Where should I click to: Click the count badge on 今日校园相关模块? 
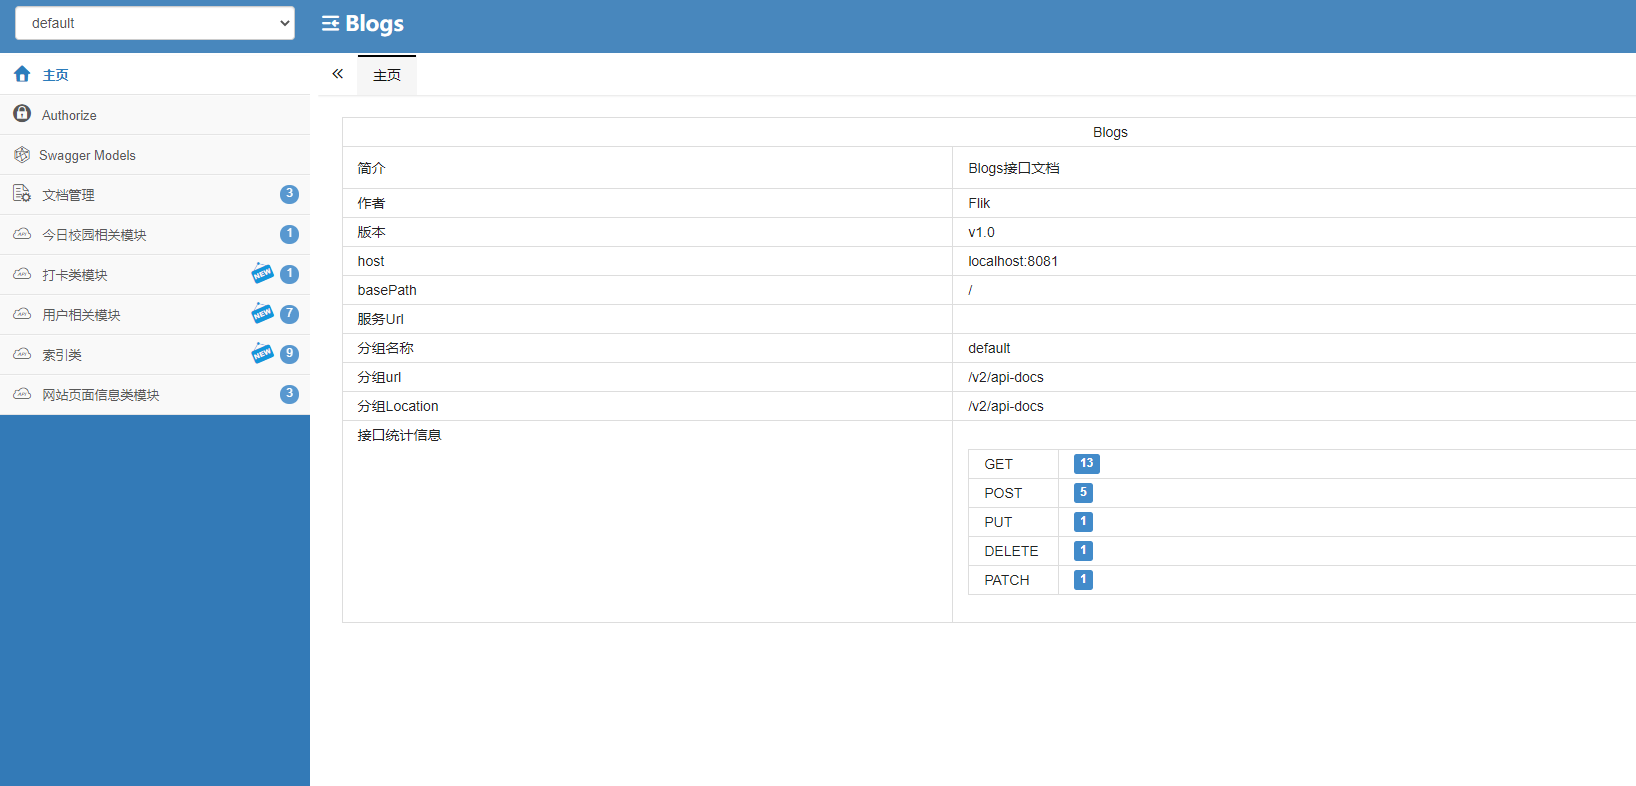[289, 234]
